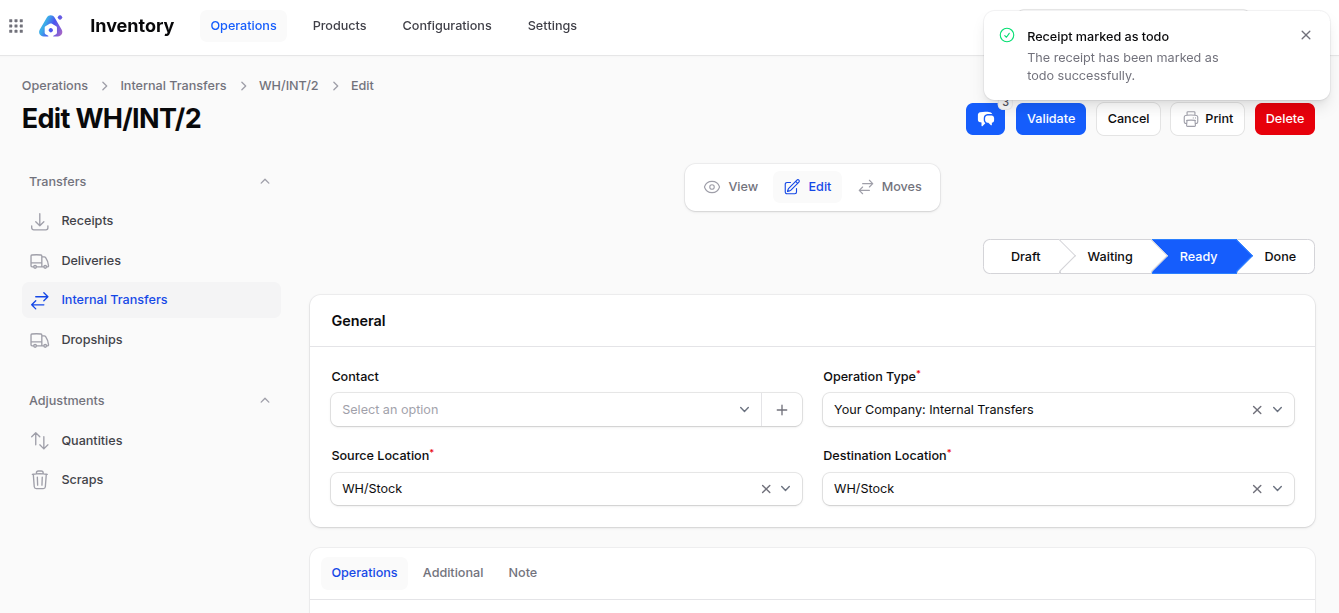
Task: Clear the Operation Type selection
Action: [x=1257, y=410]
